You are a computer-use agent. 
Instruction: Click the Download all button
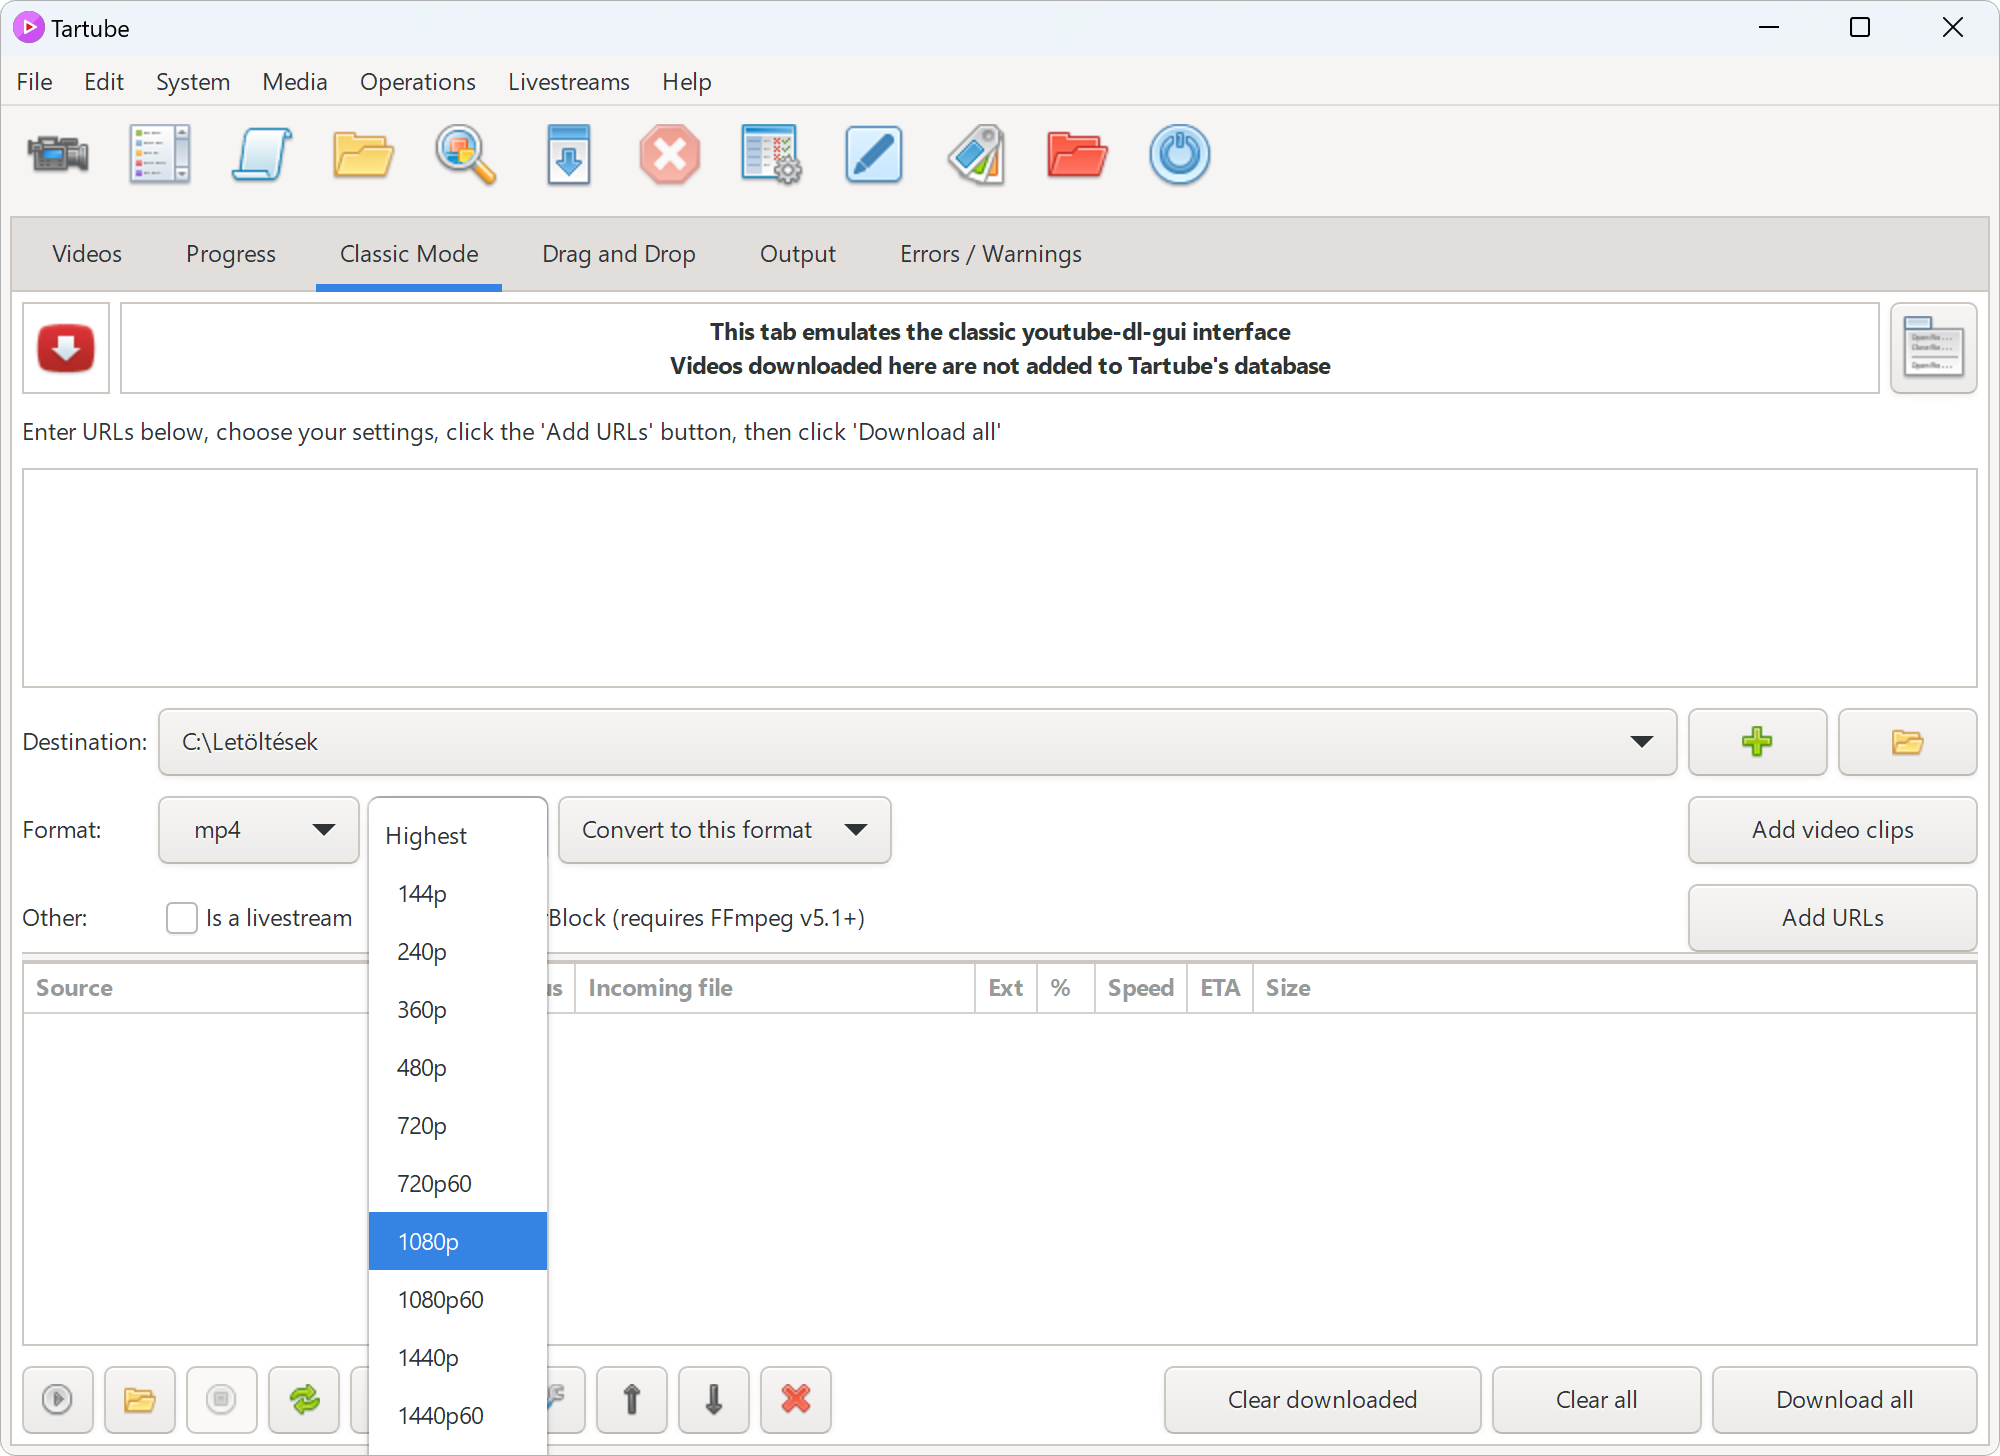[1845, 1399]
